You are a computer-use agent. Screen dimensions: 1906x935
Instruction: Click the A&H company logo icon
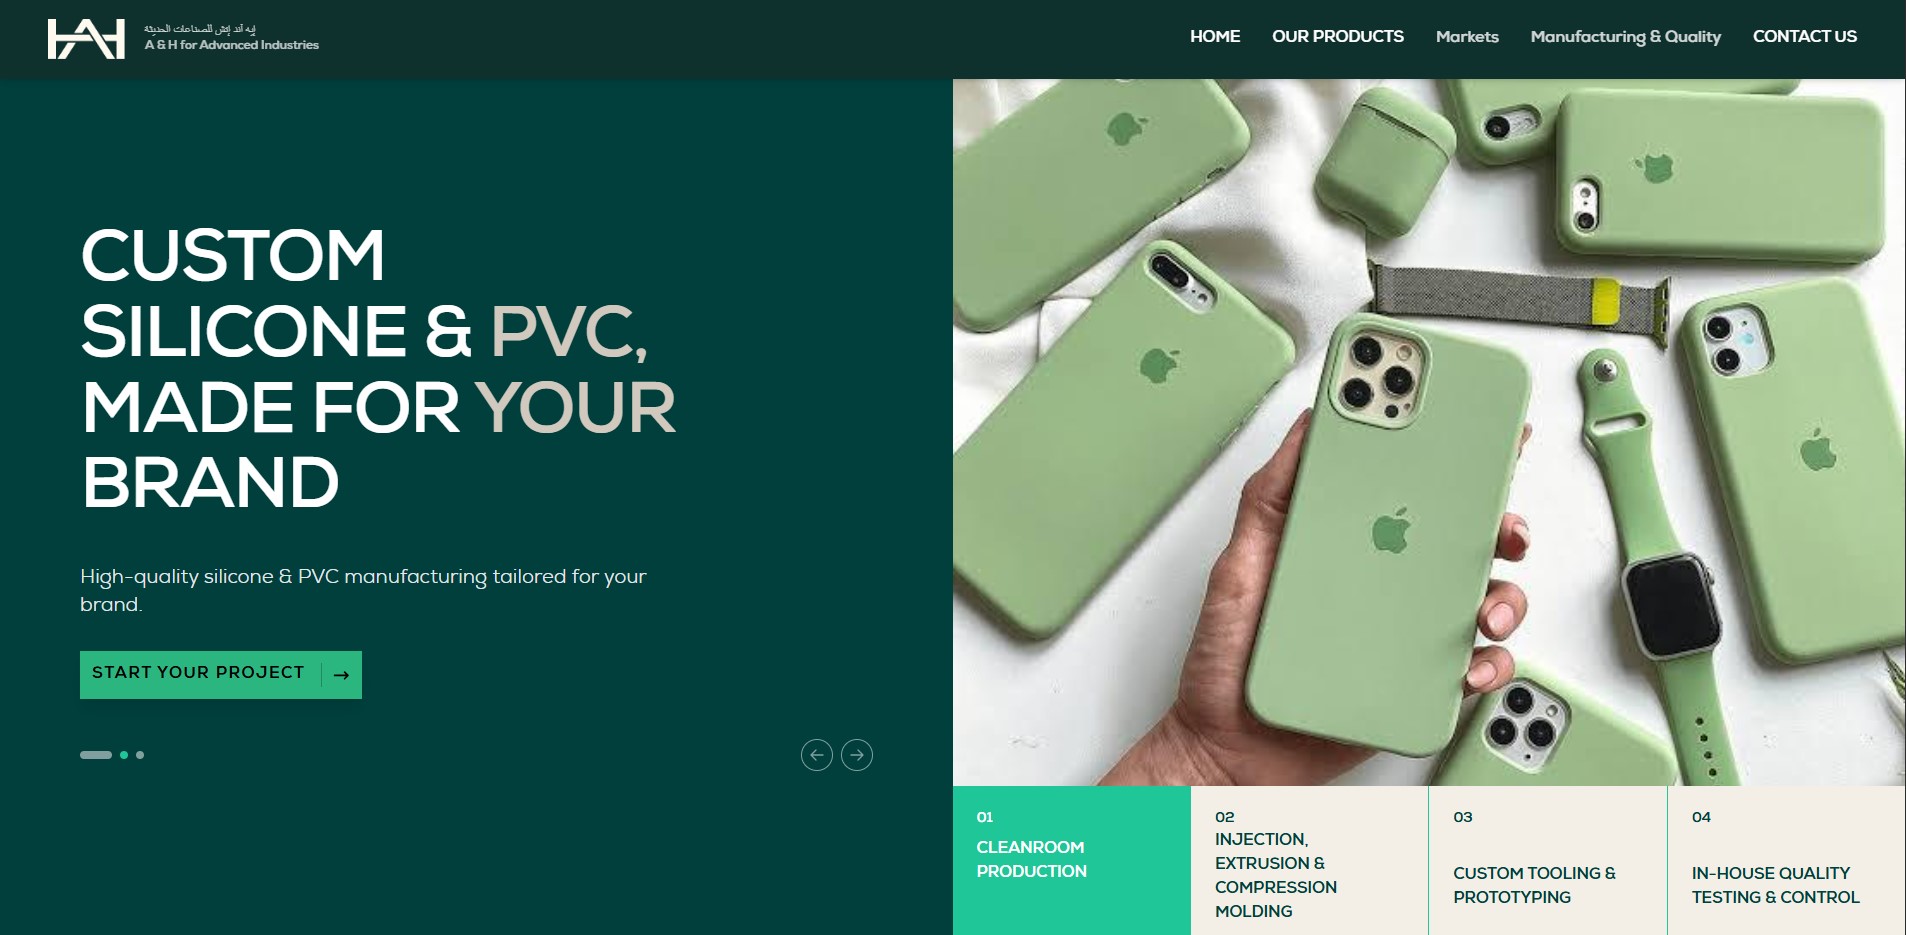click(86, 39)
